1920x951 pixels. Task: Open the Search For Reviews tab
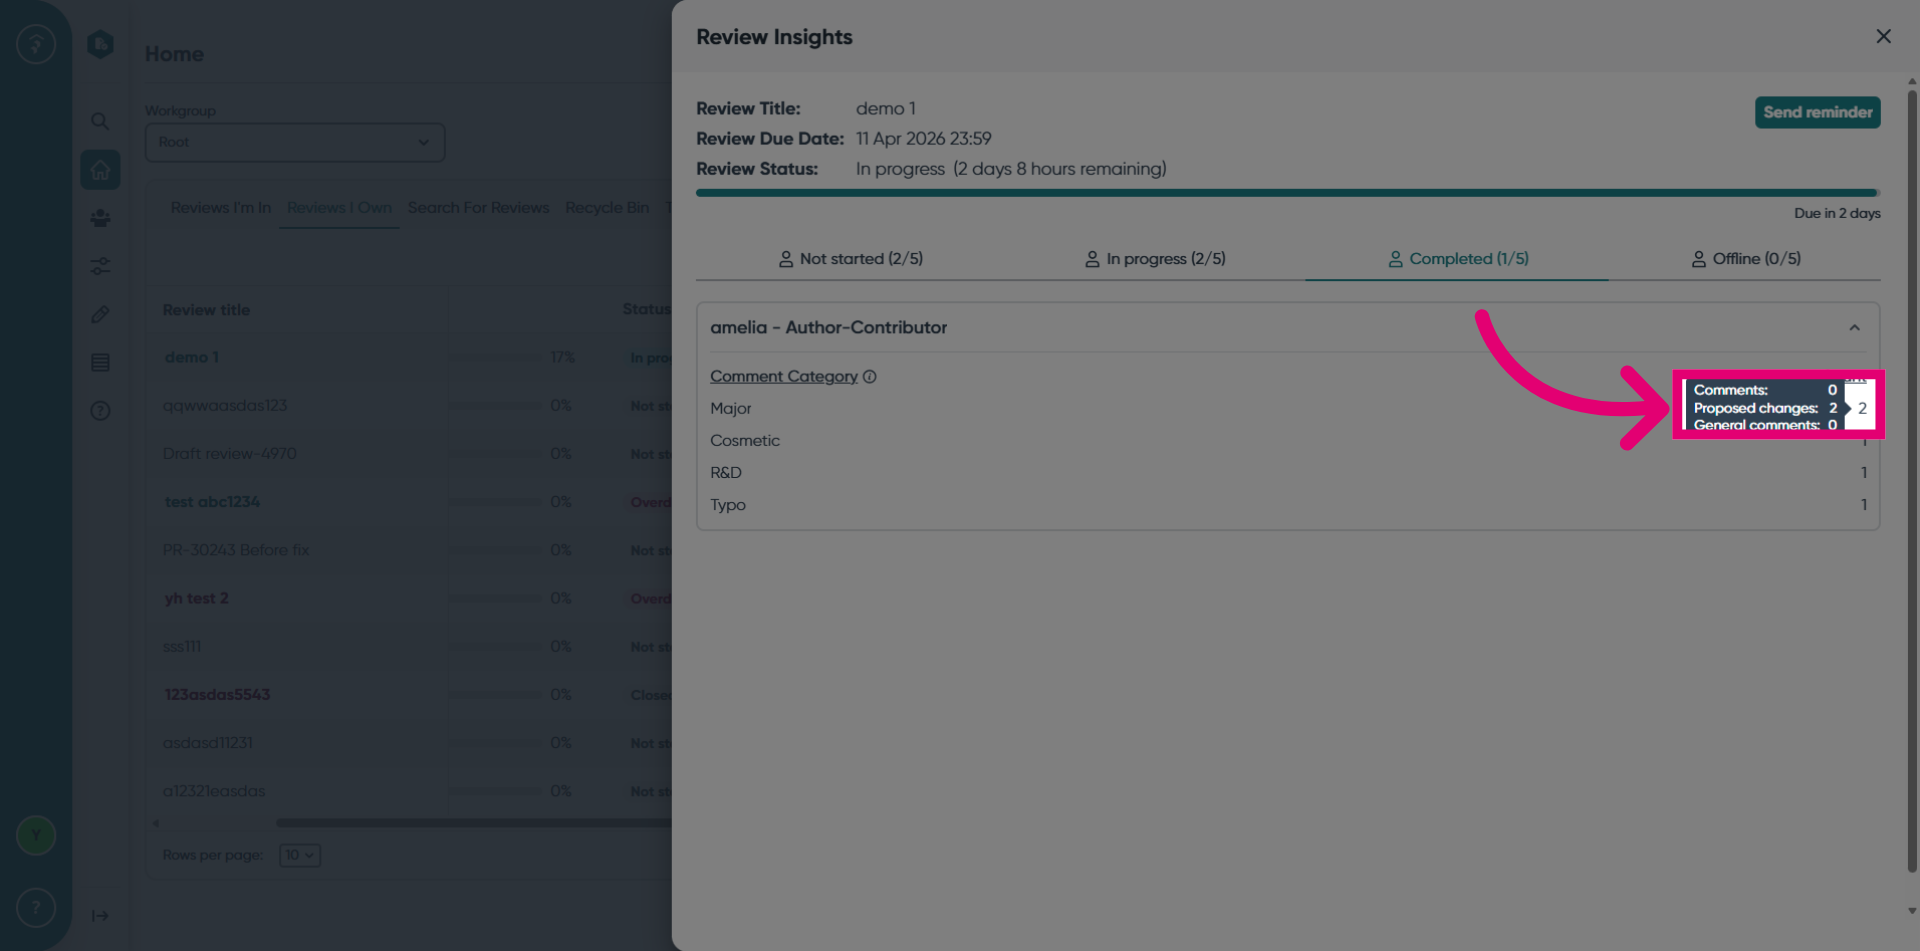tap(478, 208)
